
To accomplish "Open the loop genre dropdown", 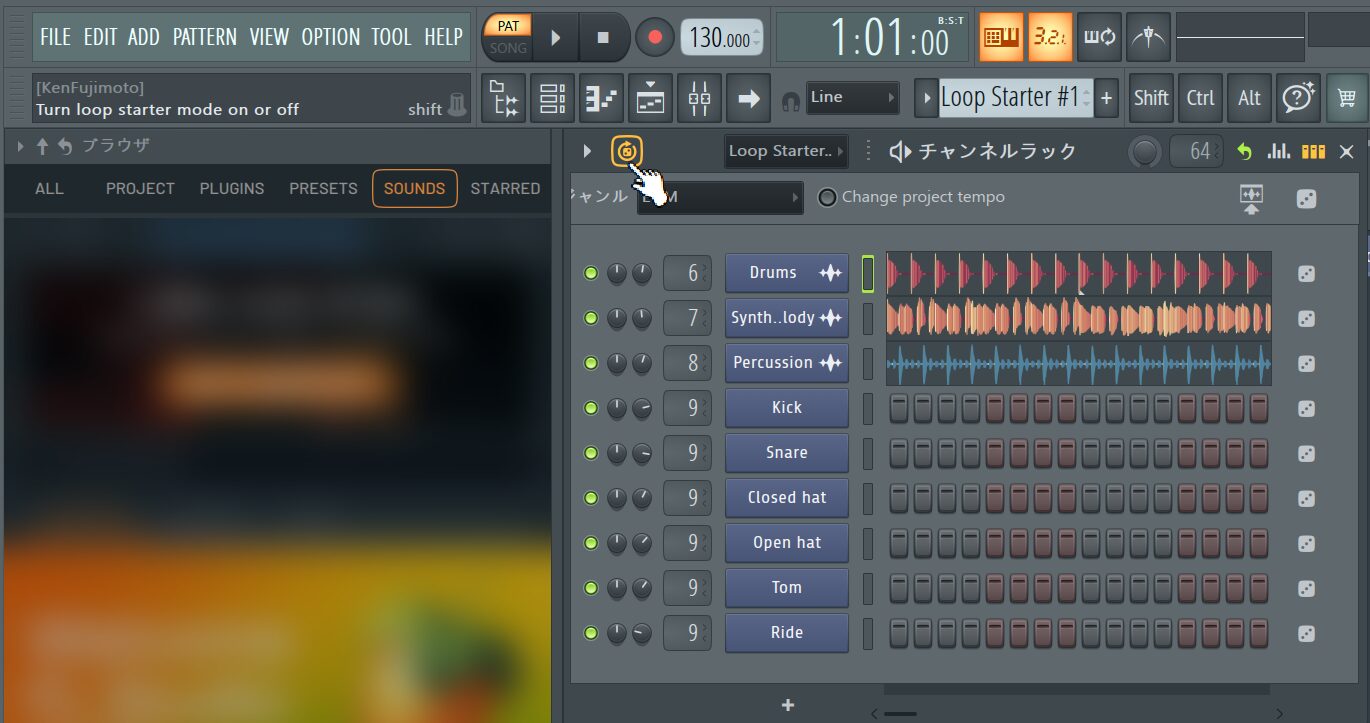I will tap(720, 197).
